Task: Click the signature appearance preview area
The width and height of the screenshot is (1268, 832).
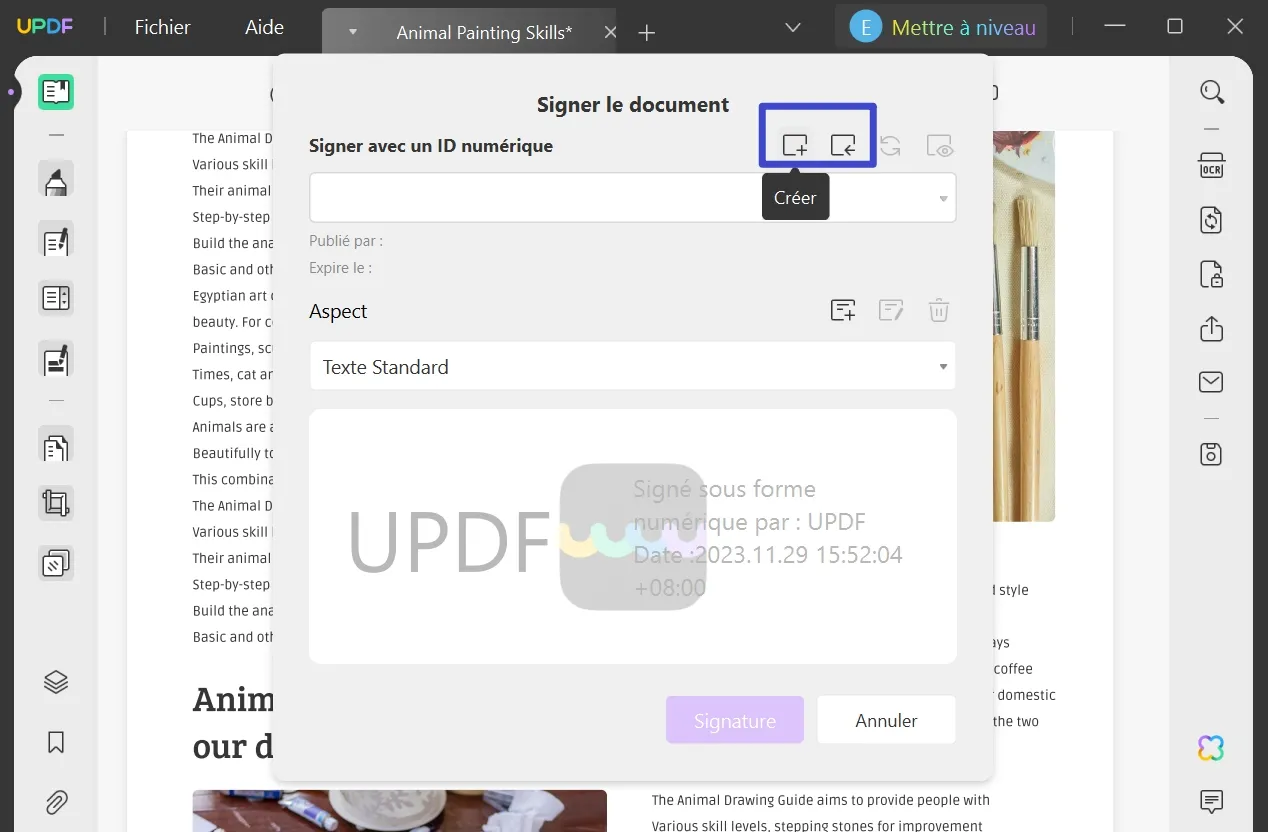Action: pyautogui.click(x=632, y=537)
